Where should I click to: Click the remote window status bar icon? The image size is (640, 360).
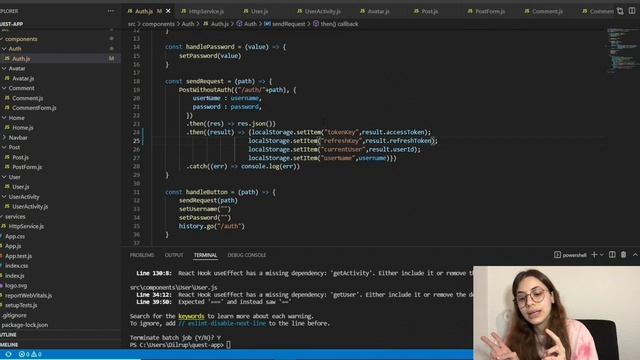8,354
